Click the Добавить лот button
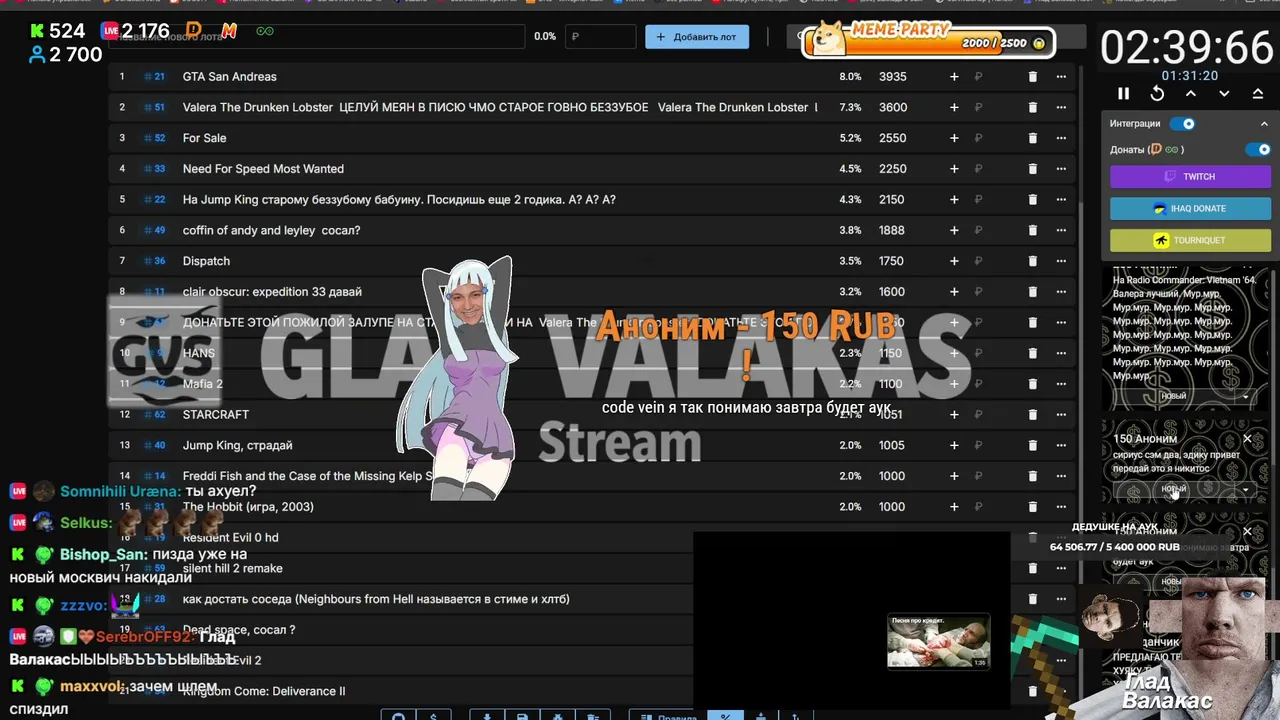The image size is (1280, 720). (697, 37)
